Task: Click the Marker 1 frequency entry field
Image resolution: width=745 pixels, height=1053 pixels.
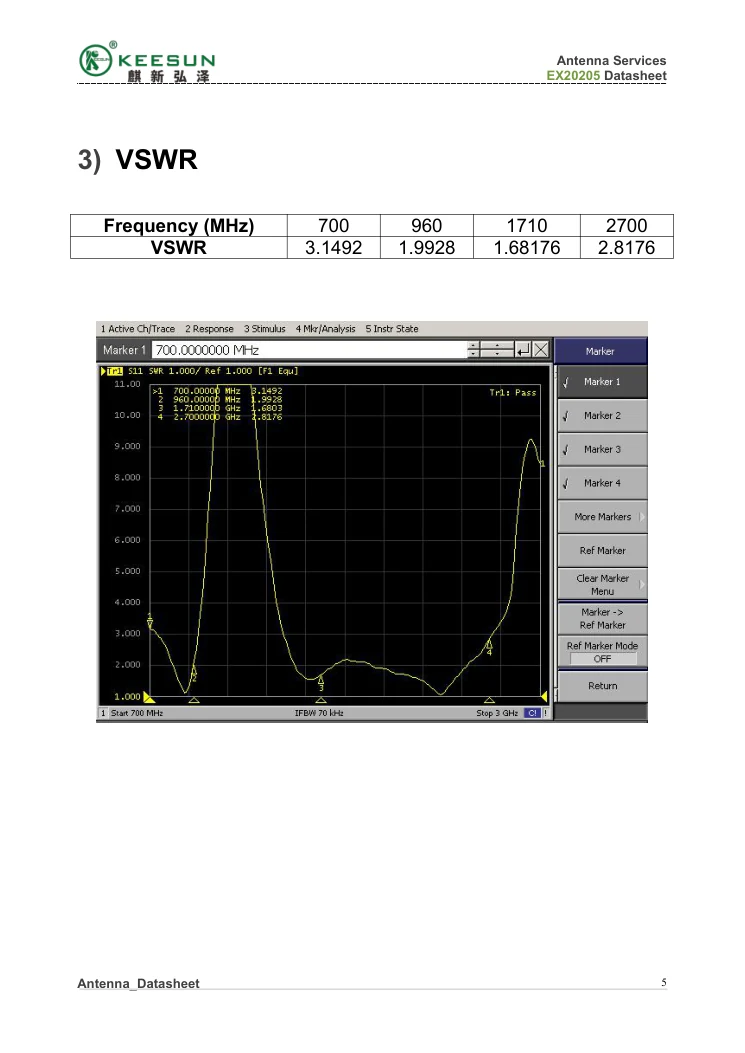Action: (x=309, y=350)
